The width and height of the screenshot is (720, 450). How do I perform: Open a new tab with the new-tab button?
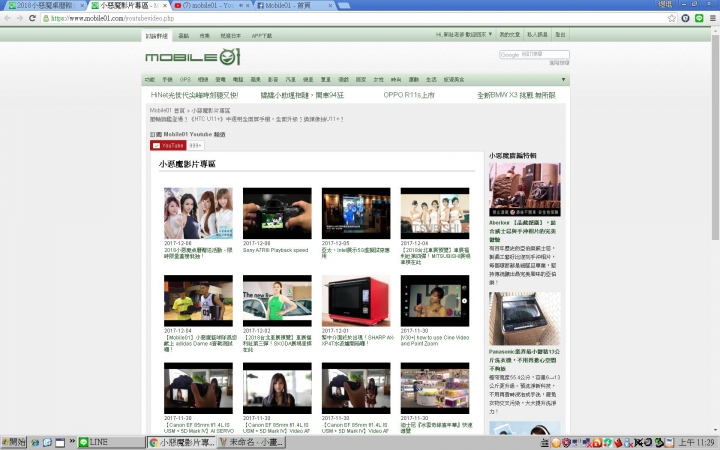(344, 6)
